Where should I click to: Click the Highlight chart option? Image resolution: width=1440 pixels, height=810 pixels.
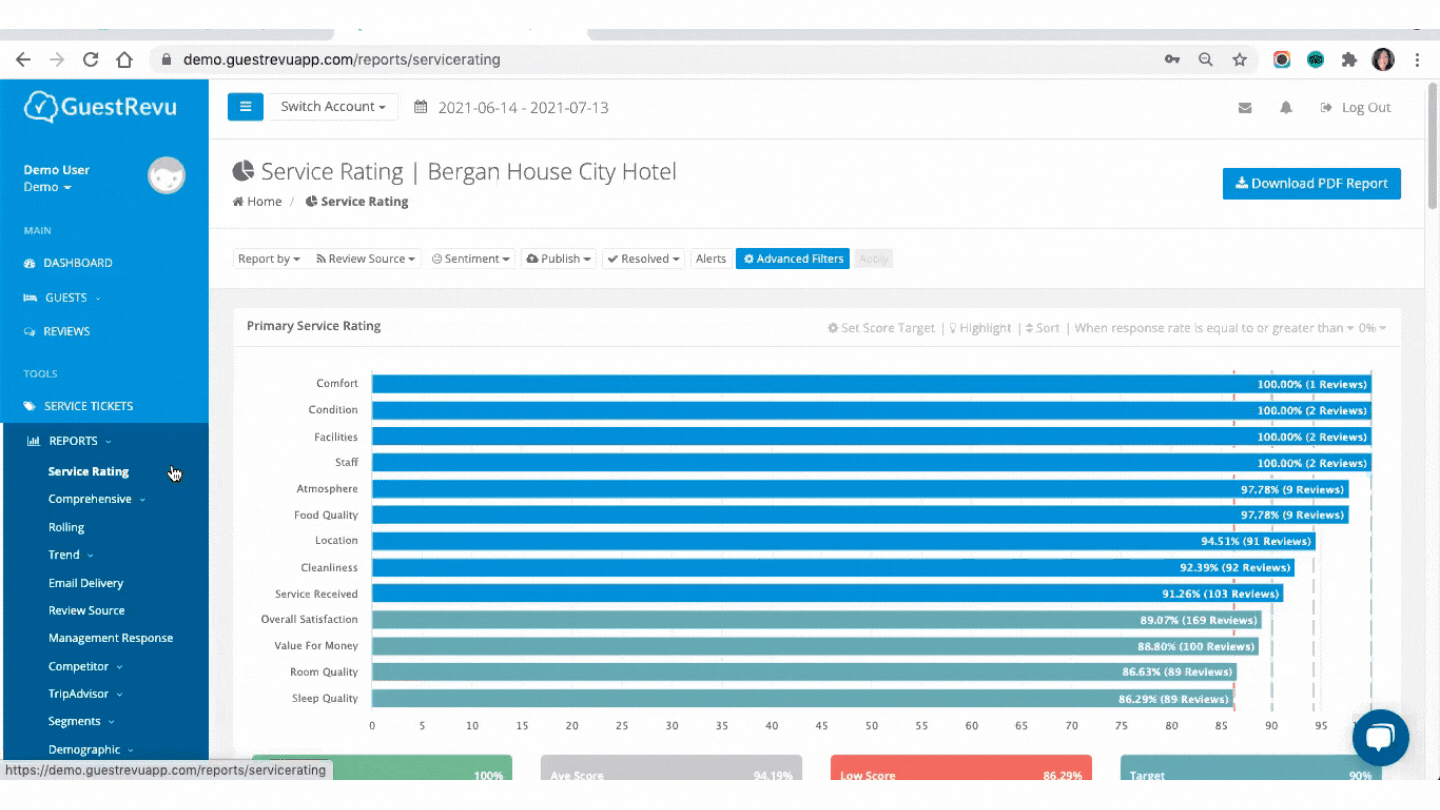point(980,328)
